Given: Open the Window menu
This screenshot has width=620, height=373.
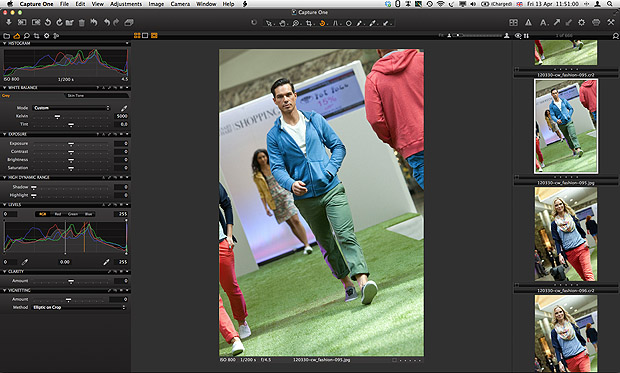Looking at the screenshot, I should [x=206, y=4].
